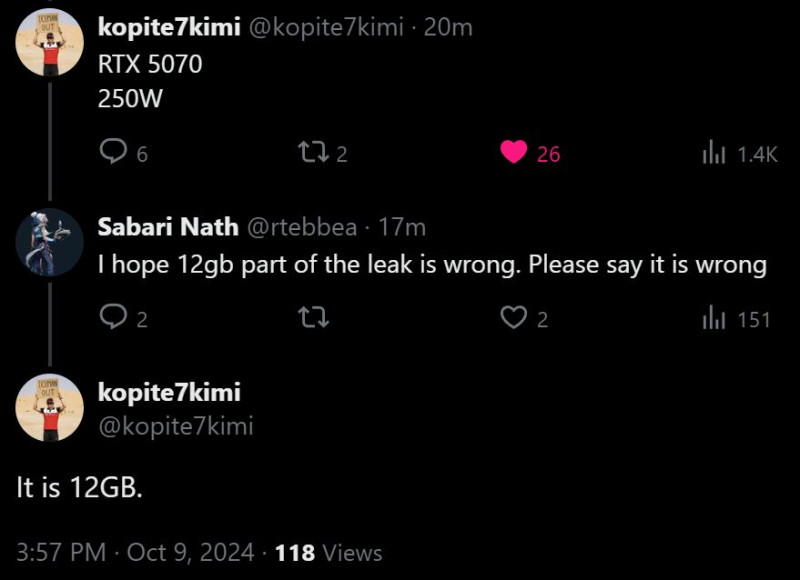The image size is (800, 580).
Task: Open kopite7kimi's avatar on the top tweet
Action: click(49, 41)
